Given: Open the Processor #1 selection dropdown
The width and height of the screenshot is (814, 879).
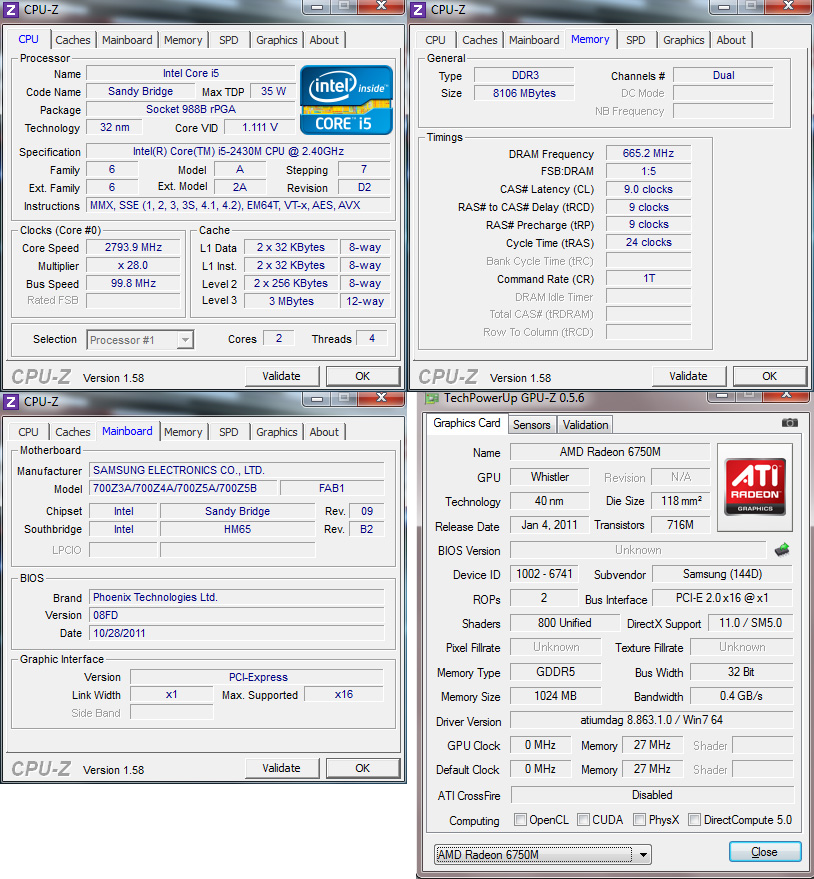Looking at the screenshot, I should [x=140, y=340].
